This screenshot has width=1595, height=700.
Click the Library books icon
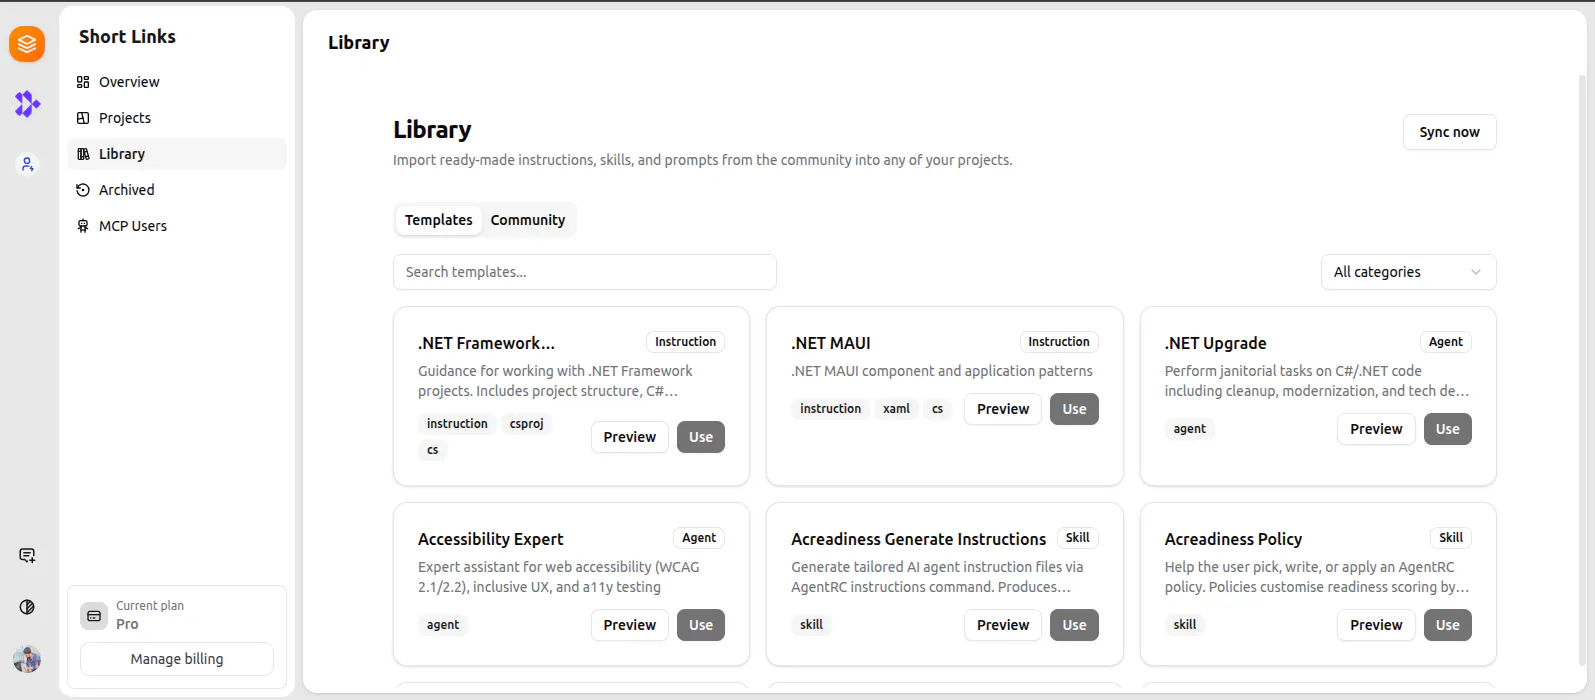click(x=83, y=154)
